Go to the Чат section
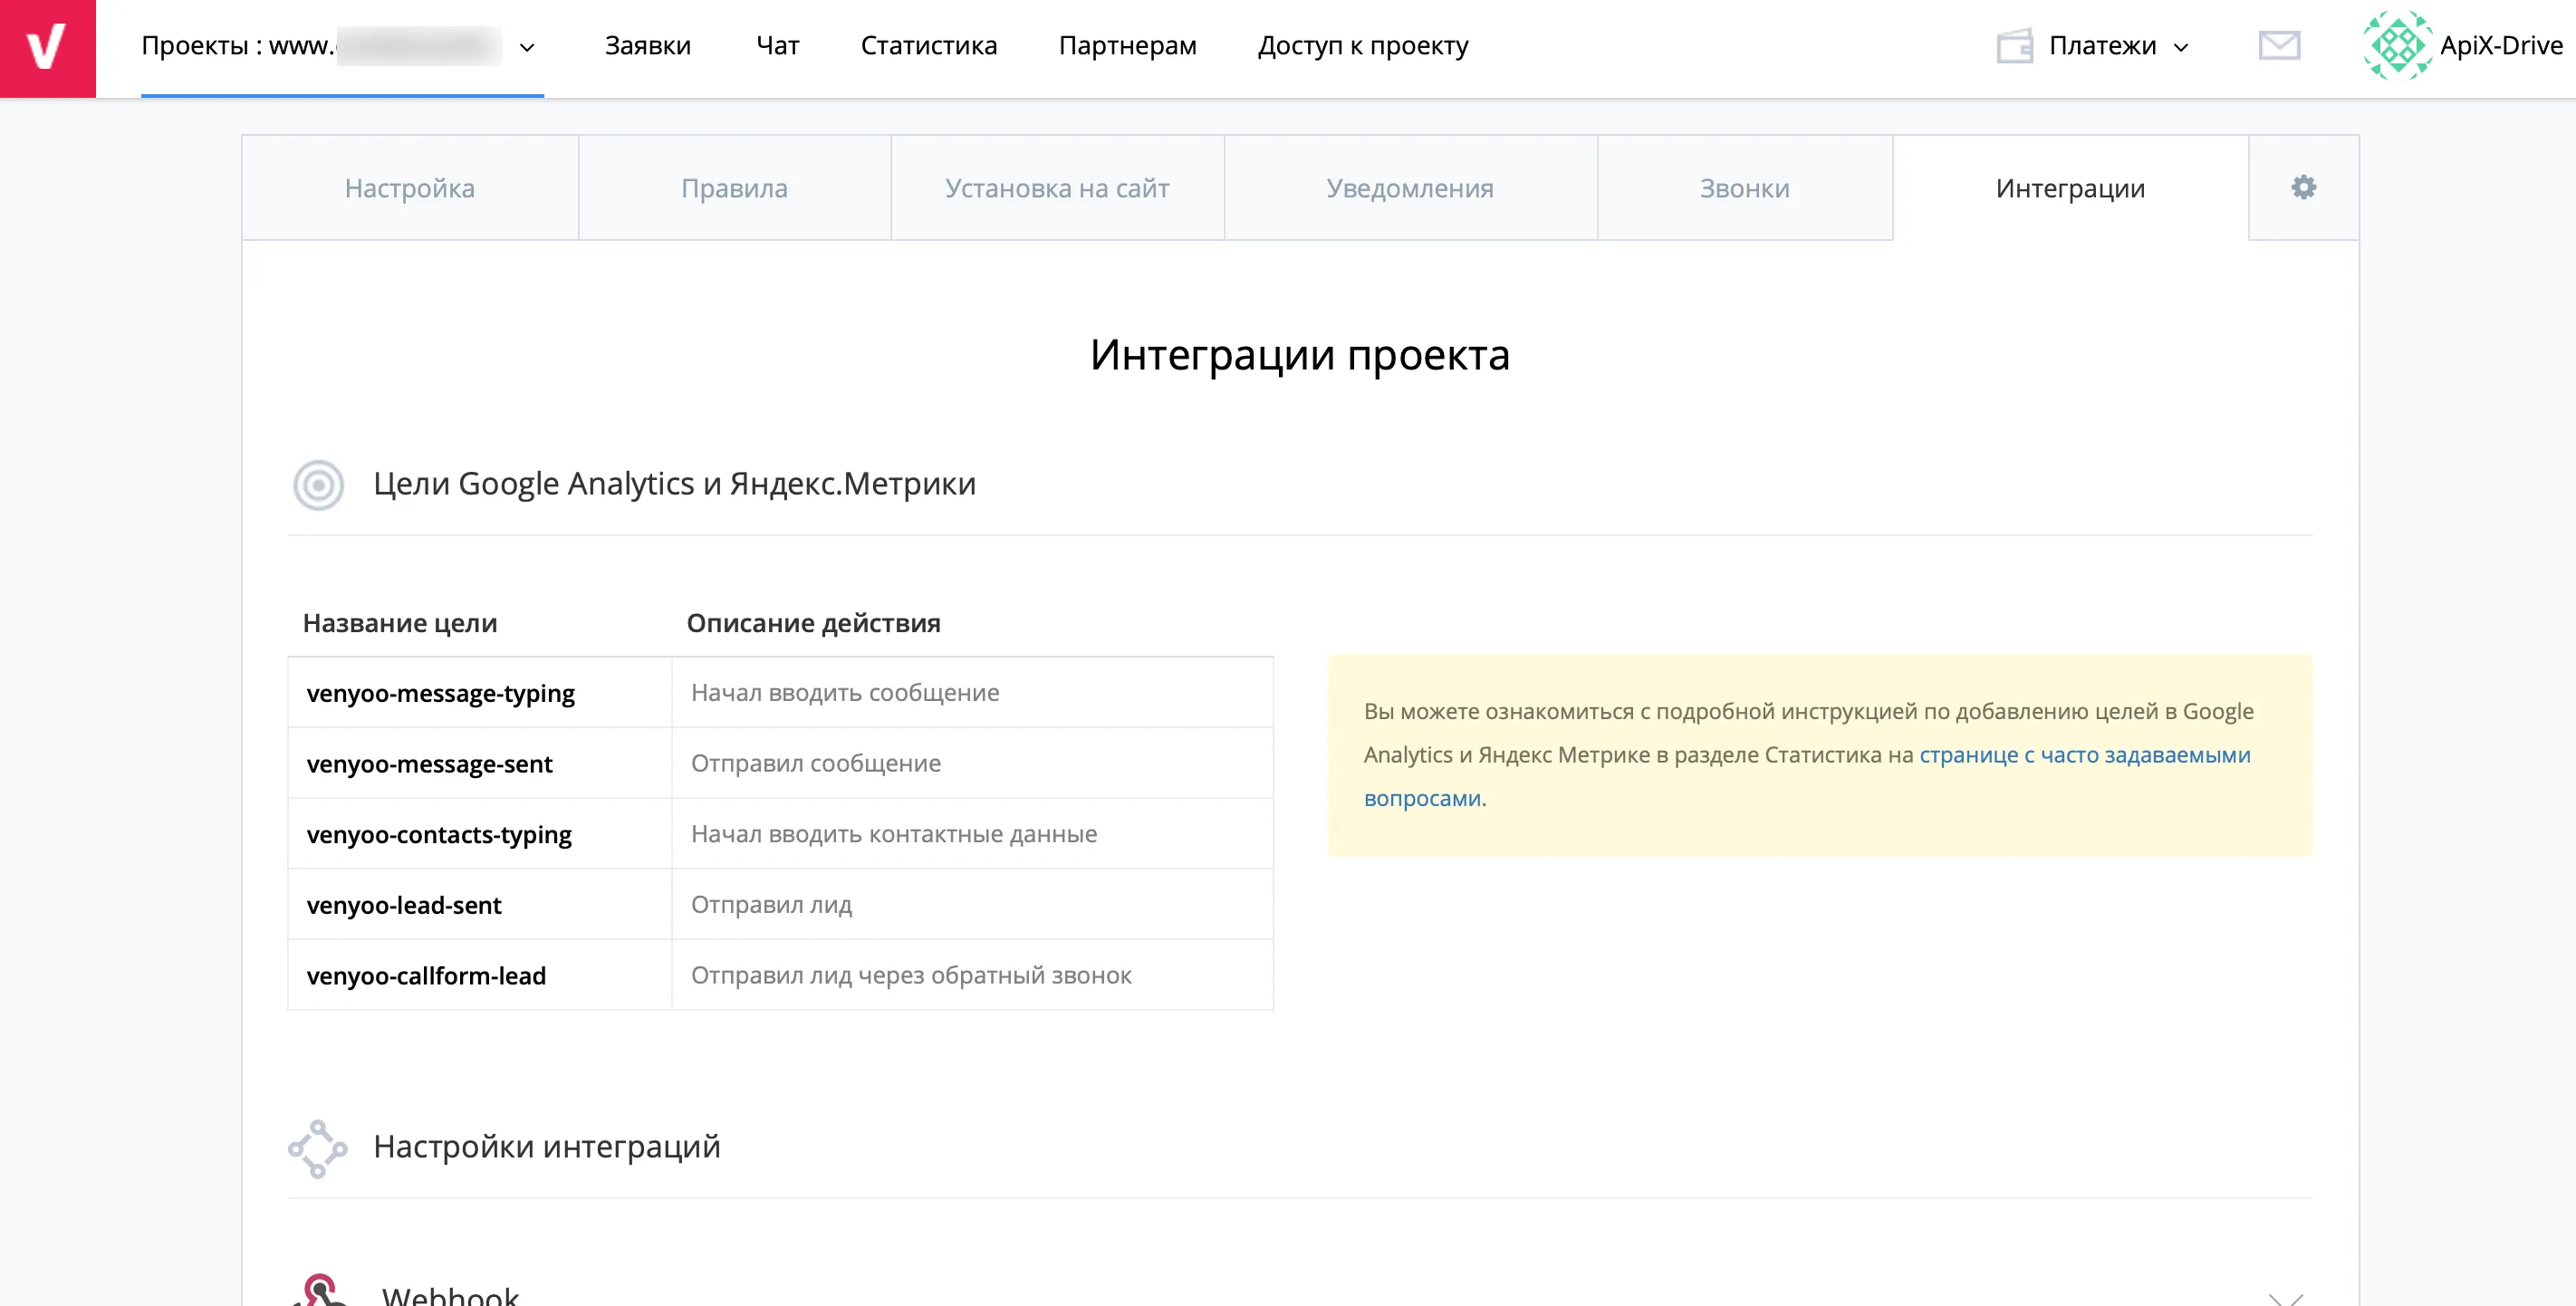The image size is (2576, 1306). pos(777,46)
